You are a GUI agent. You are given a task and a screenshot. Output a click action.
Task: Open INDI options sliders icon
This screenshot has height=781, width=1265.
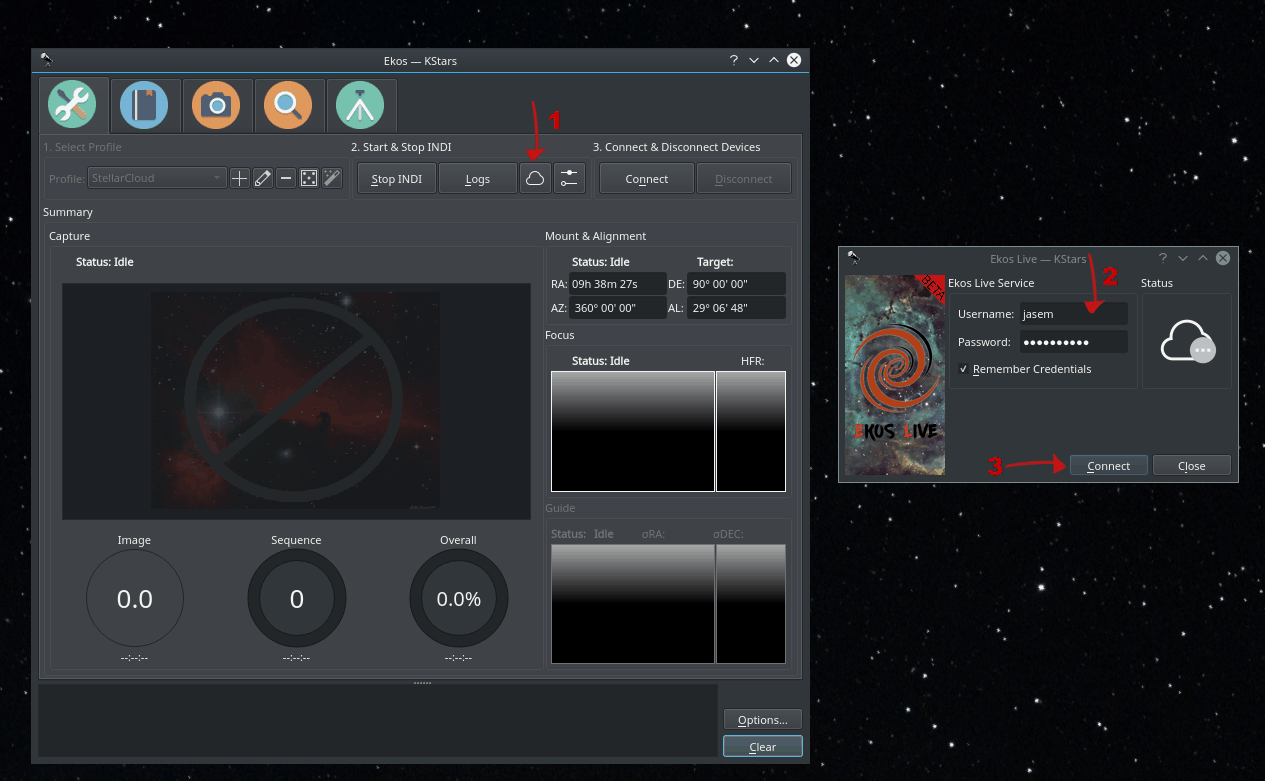pos(569,179)
